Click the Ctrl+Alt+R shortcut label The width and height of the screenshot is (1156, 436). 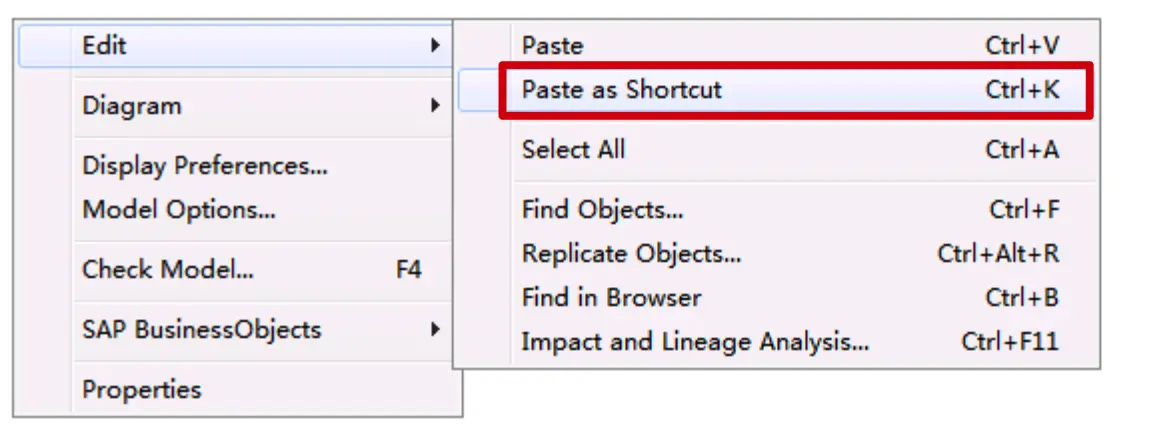998,254
